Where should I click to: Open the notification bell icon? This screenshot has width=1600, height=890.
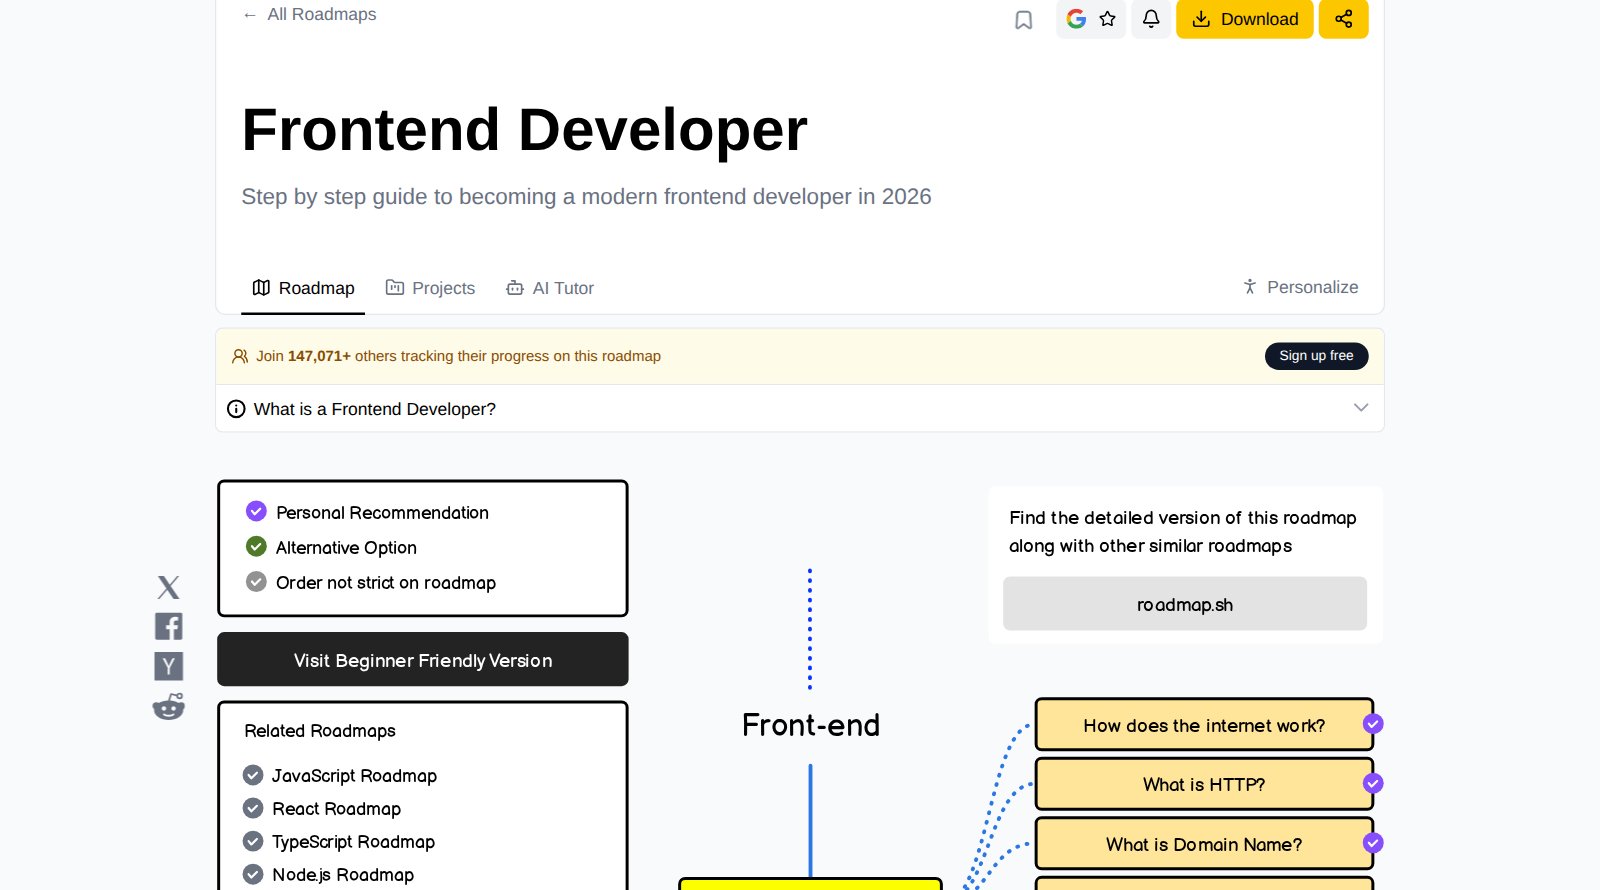1151,19
